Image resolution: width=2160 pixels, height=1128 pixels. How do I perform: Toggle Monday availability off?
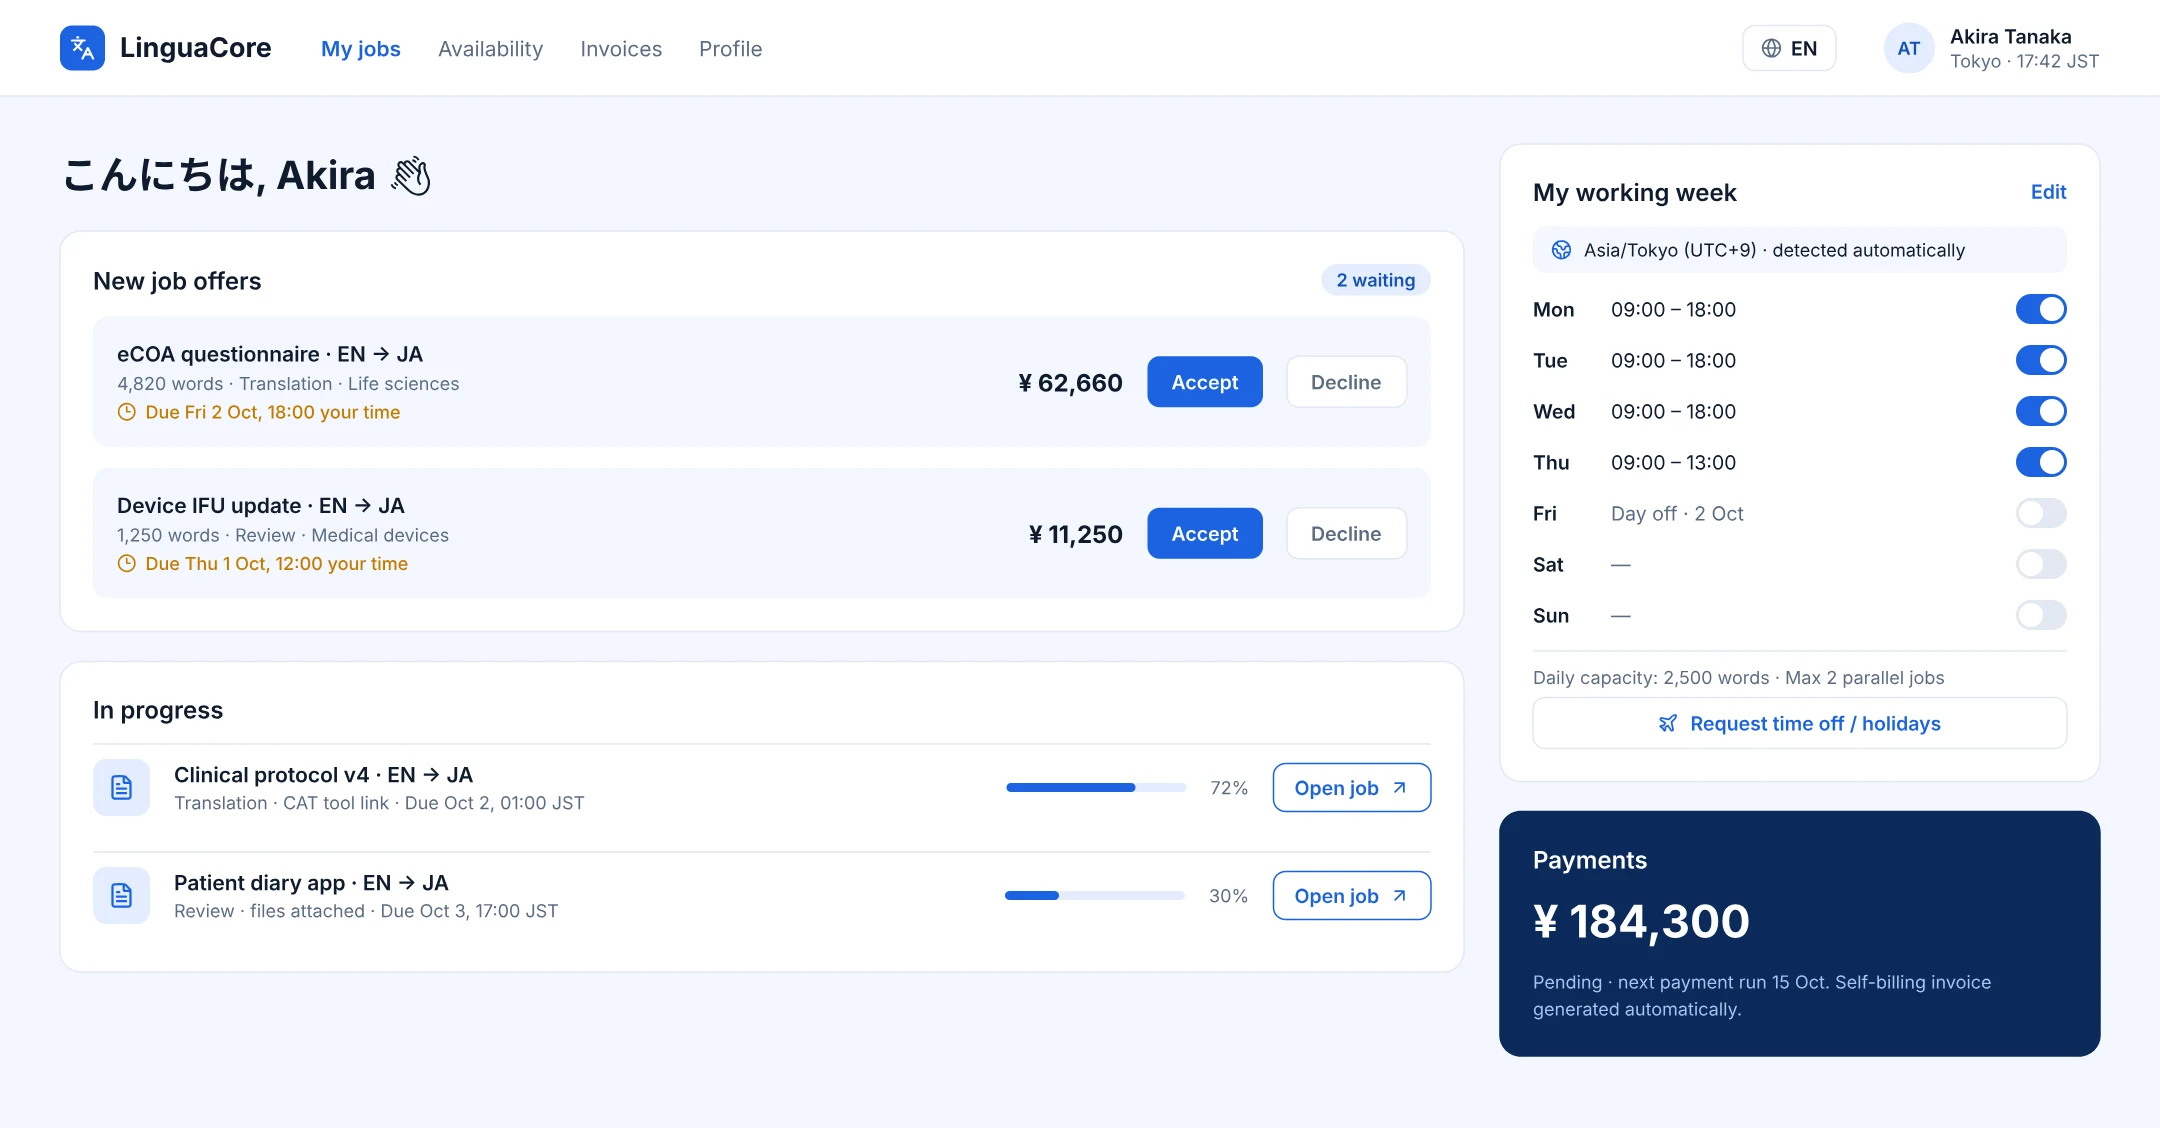click(x=2041, y=310)
